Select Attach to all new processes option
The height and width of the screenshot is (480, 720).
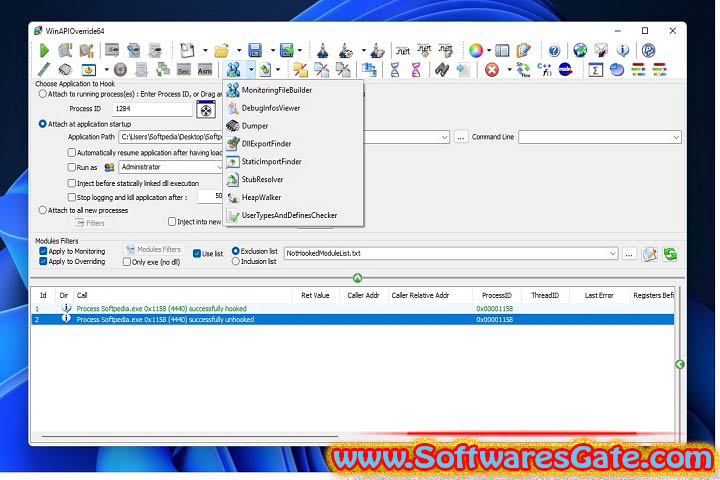[x=43, y=210]
